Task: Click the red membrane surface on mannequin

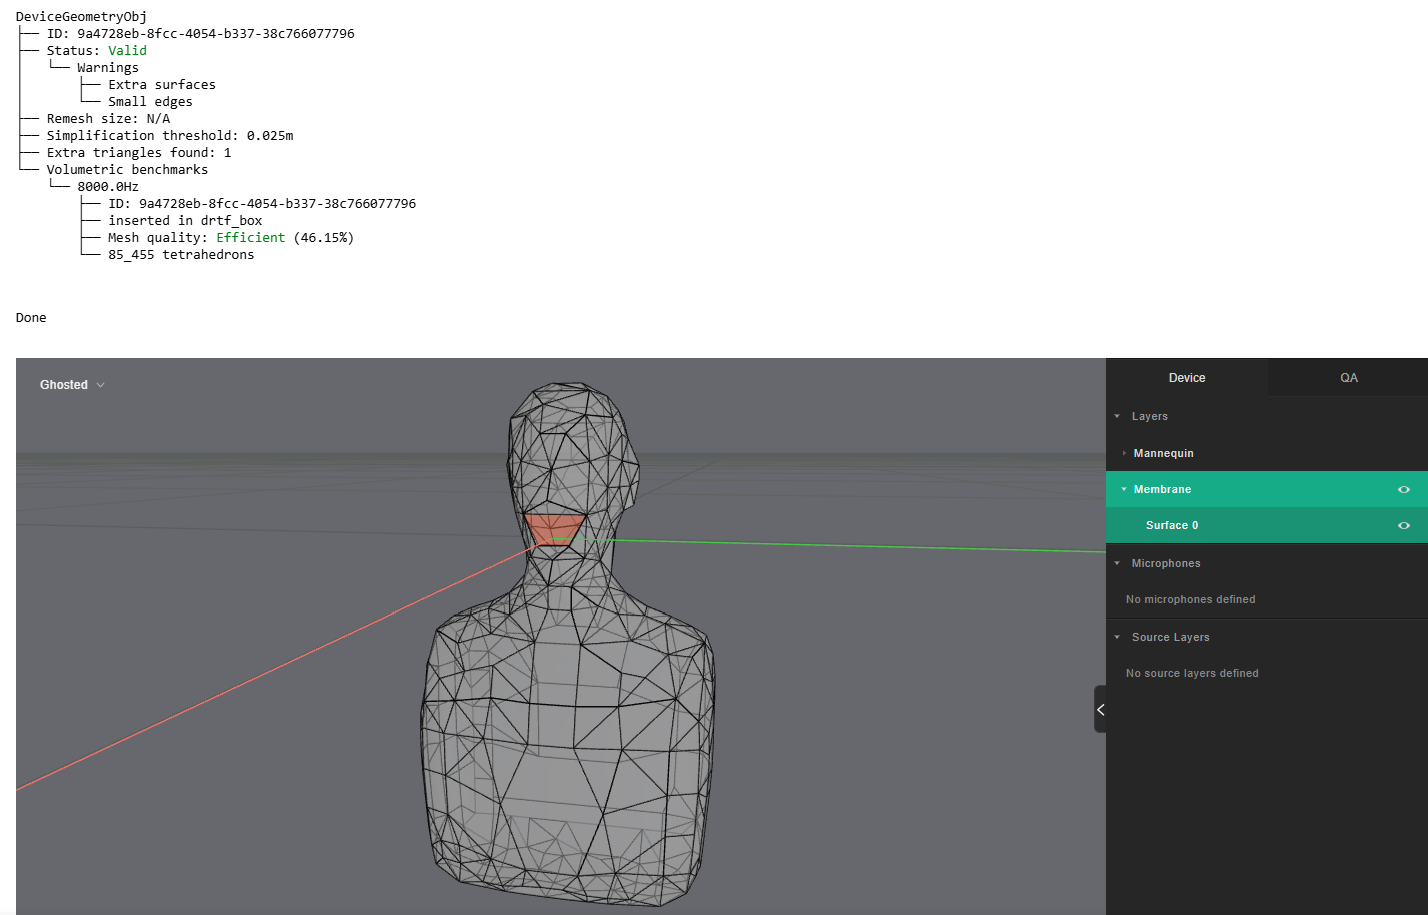Action: [x=554, y=527]
